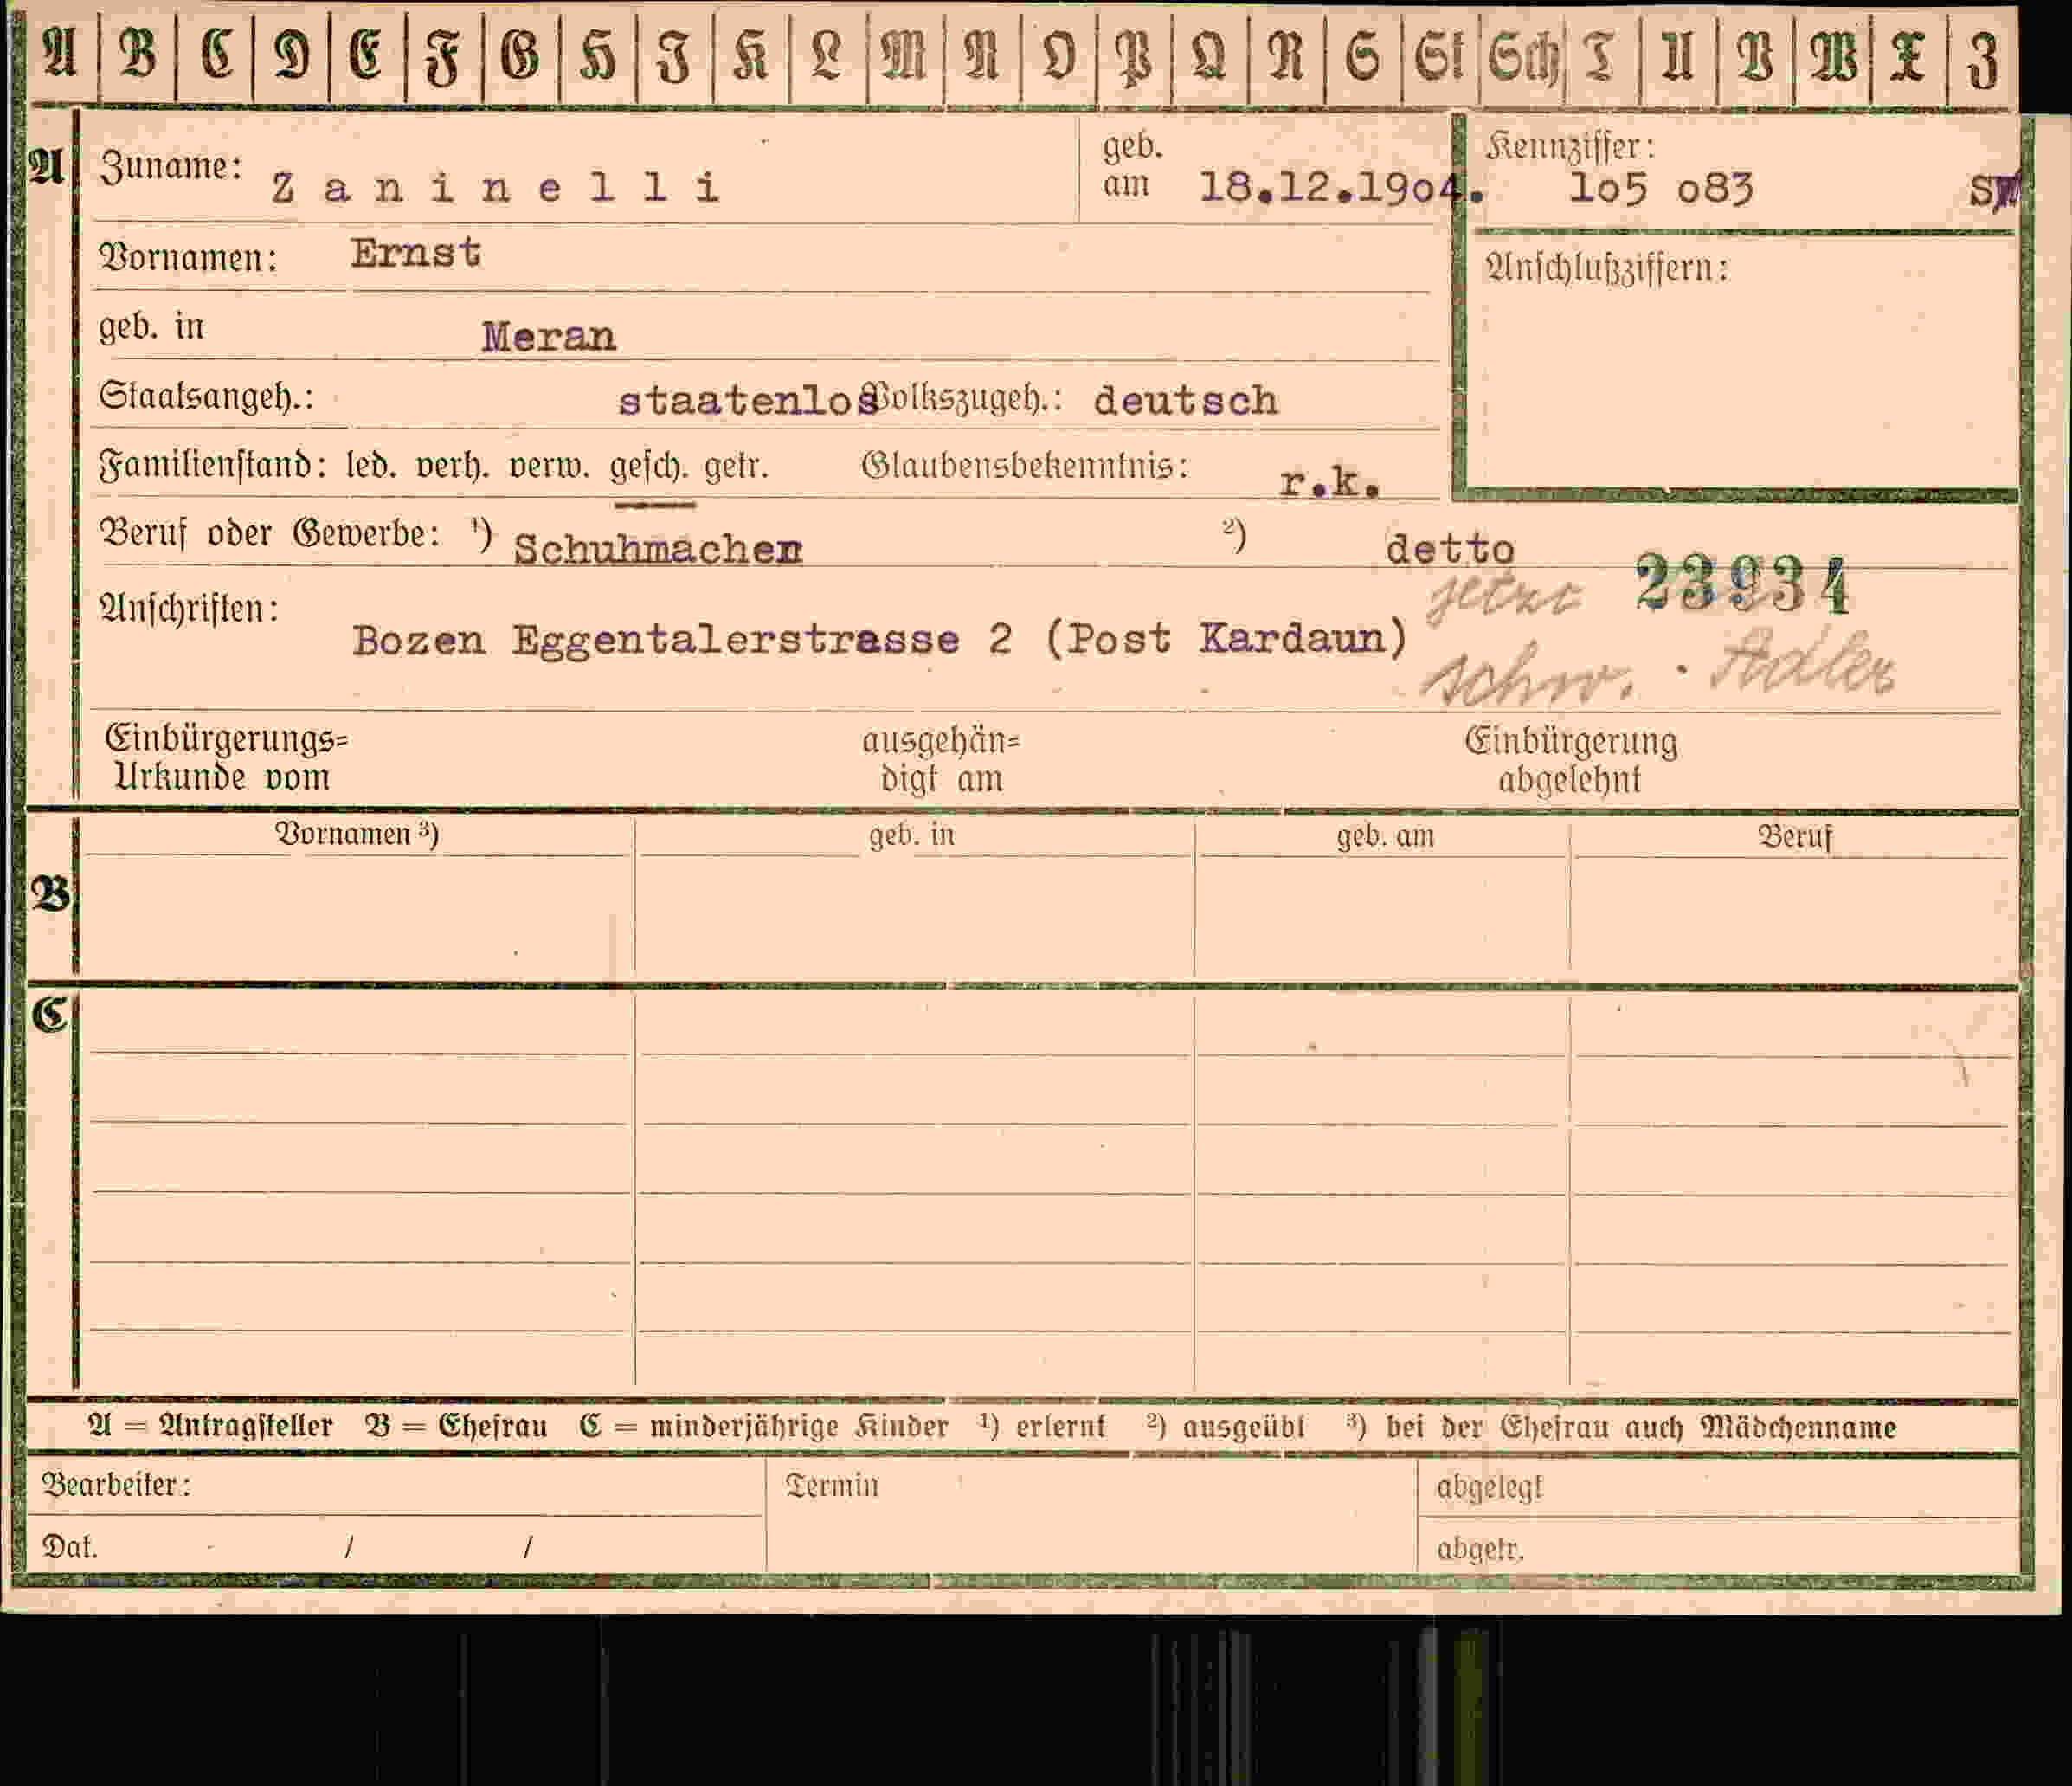This screenshot has width=2072, height=1786.
Task: Click the 'Vornamen 3)' column header in section B
Action: coord(356,834)
